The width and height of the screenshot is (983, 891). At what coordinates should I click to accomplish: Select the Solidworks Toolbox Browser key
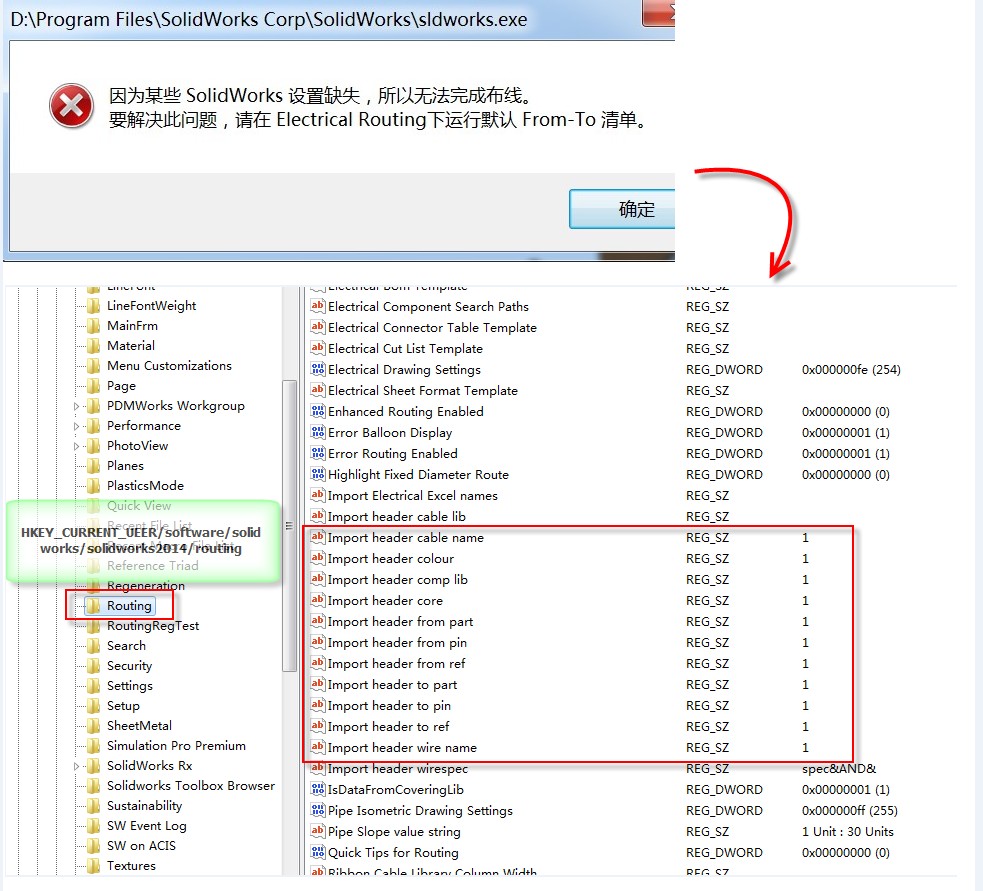point(190,786)
